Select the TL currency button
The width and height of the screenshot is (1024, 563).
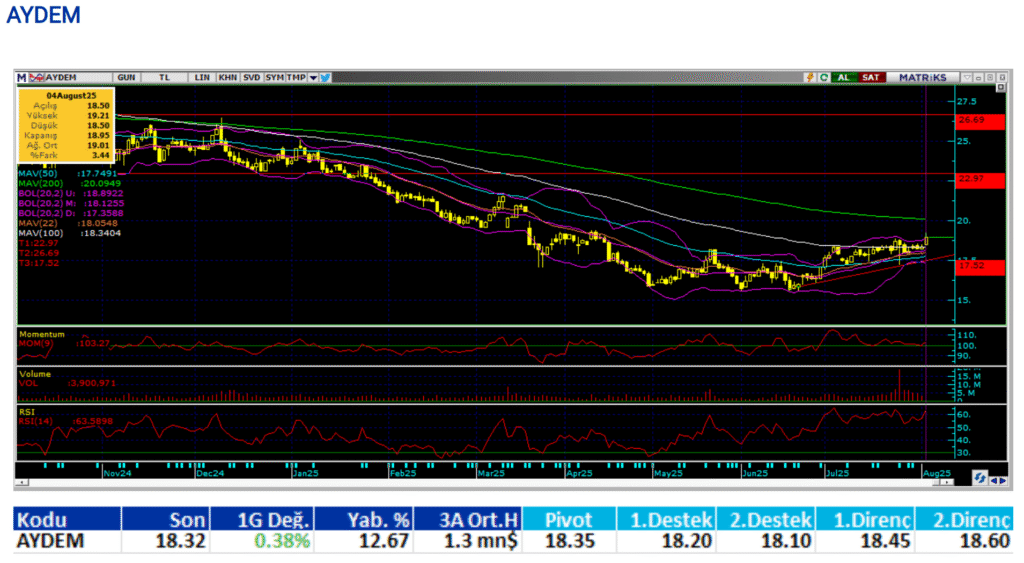(x=164, y=78)
